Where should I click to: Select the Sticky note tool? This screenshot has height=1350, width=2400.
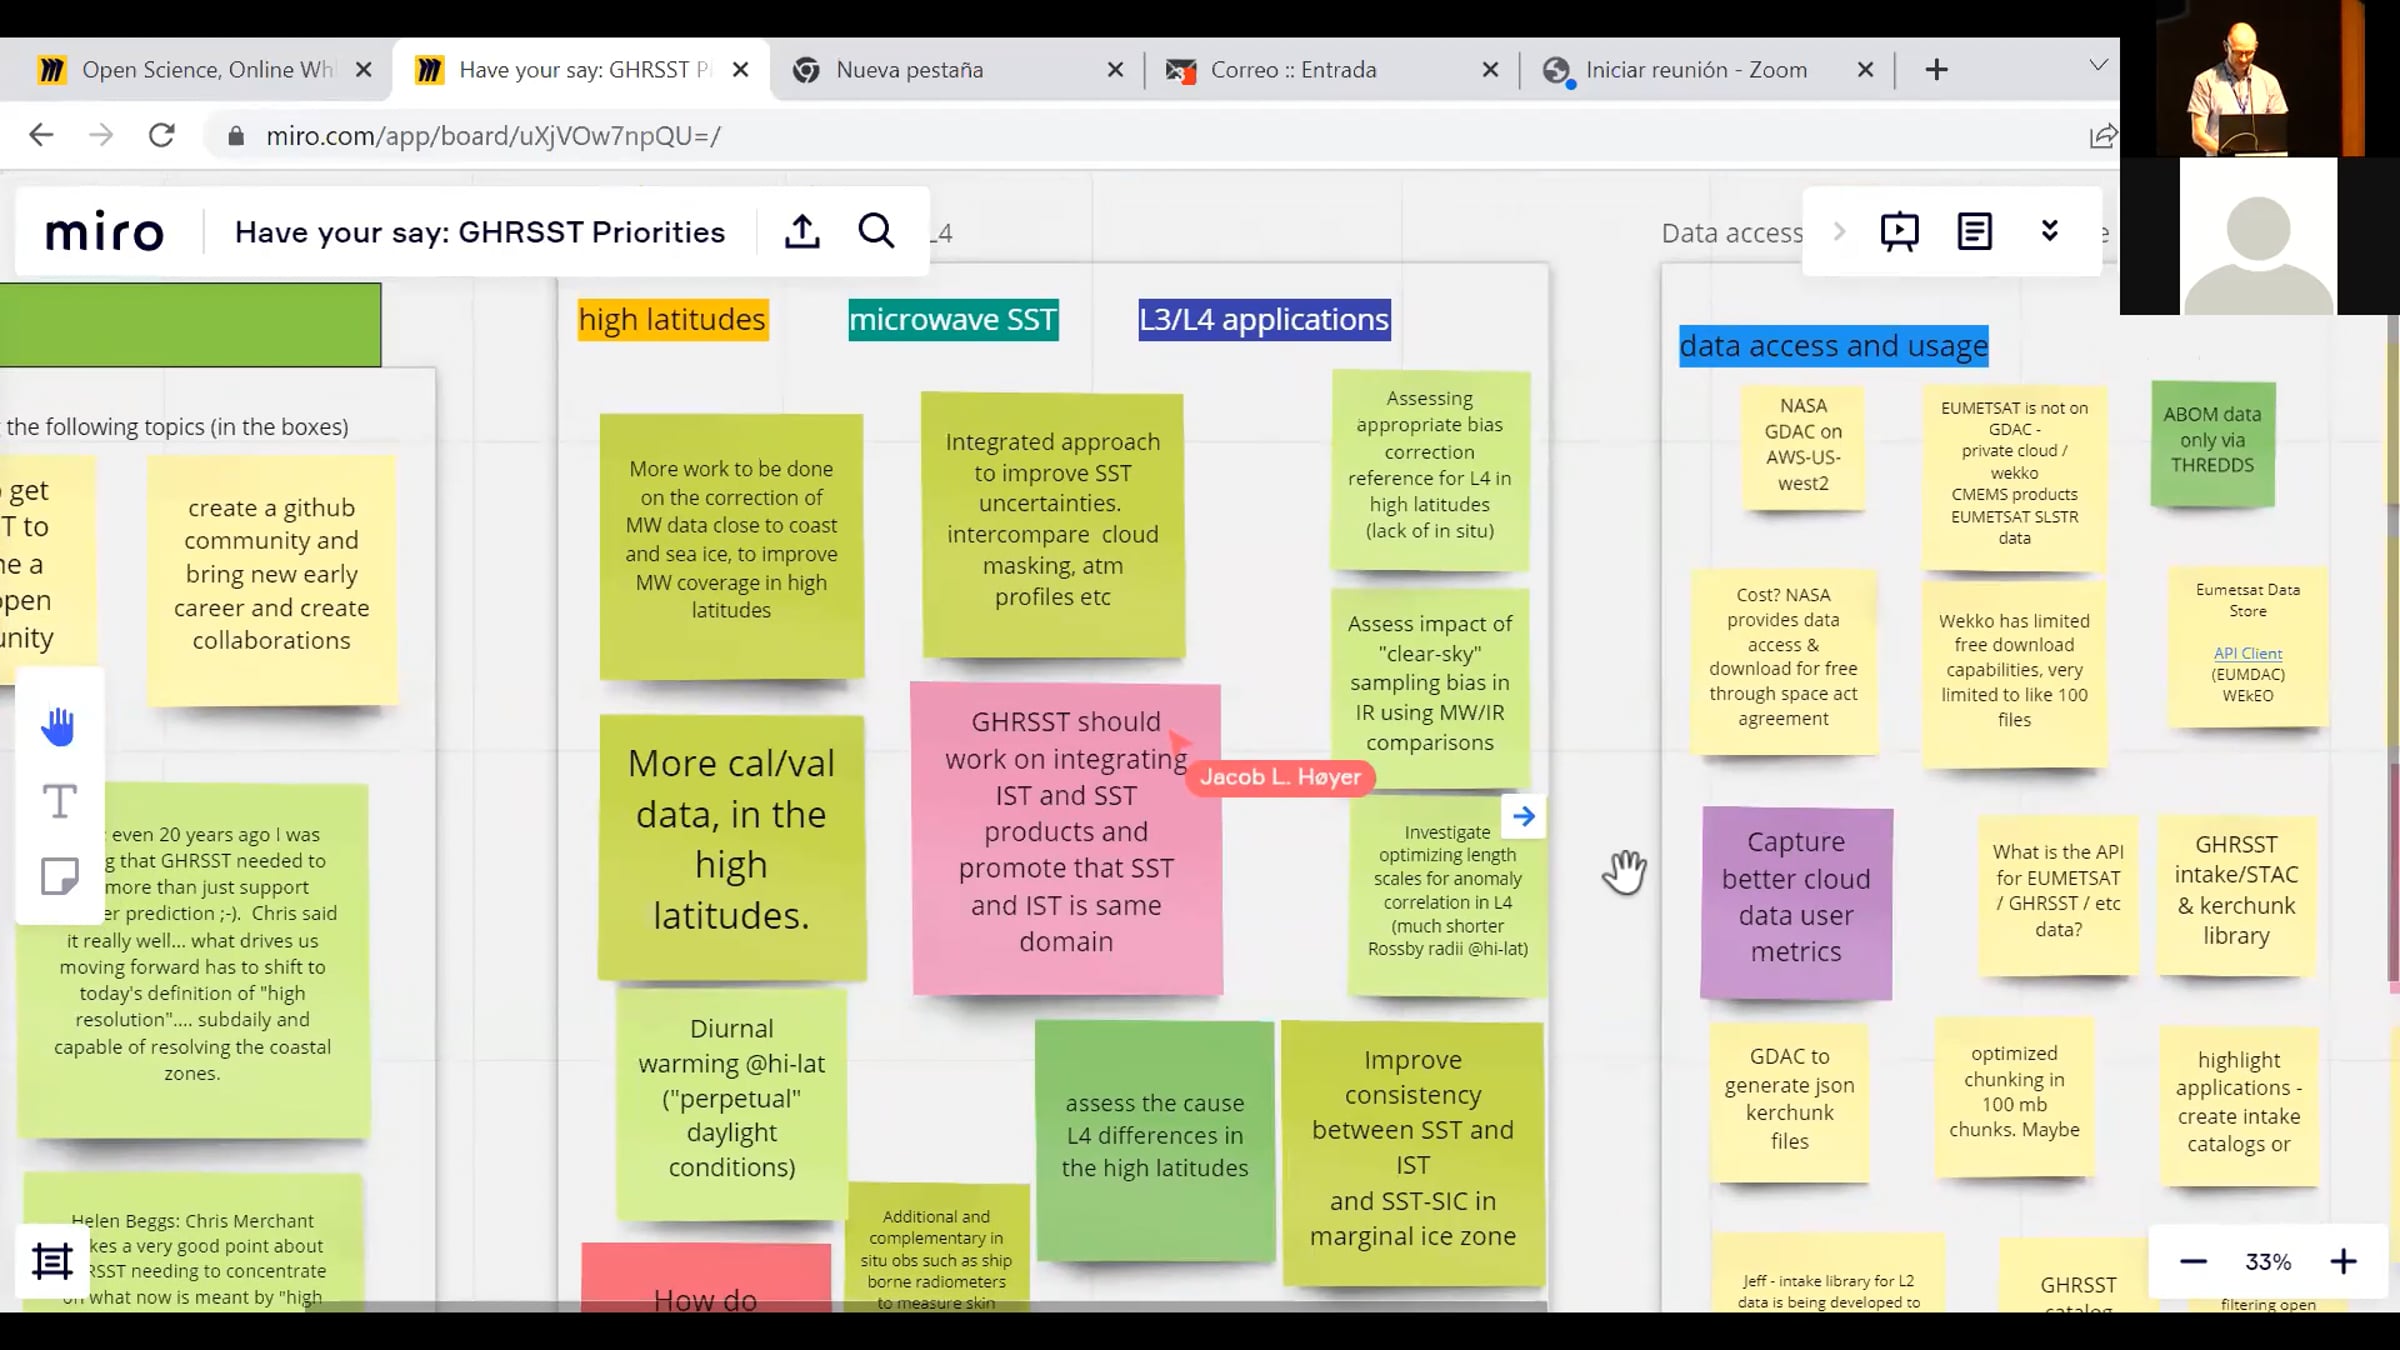59,876
